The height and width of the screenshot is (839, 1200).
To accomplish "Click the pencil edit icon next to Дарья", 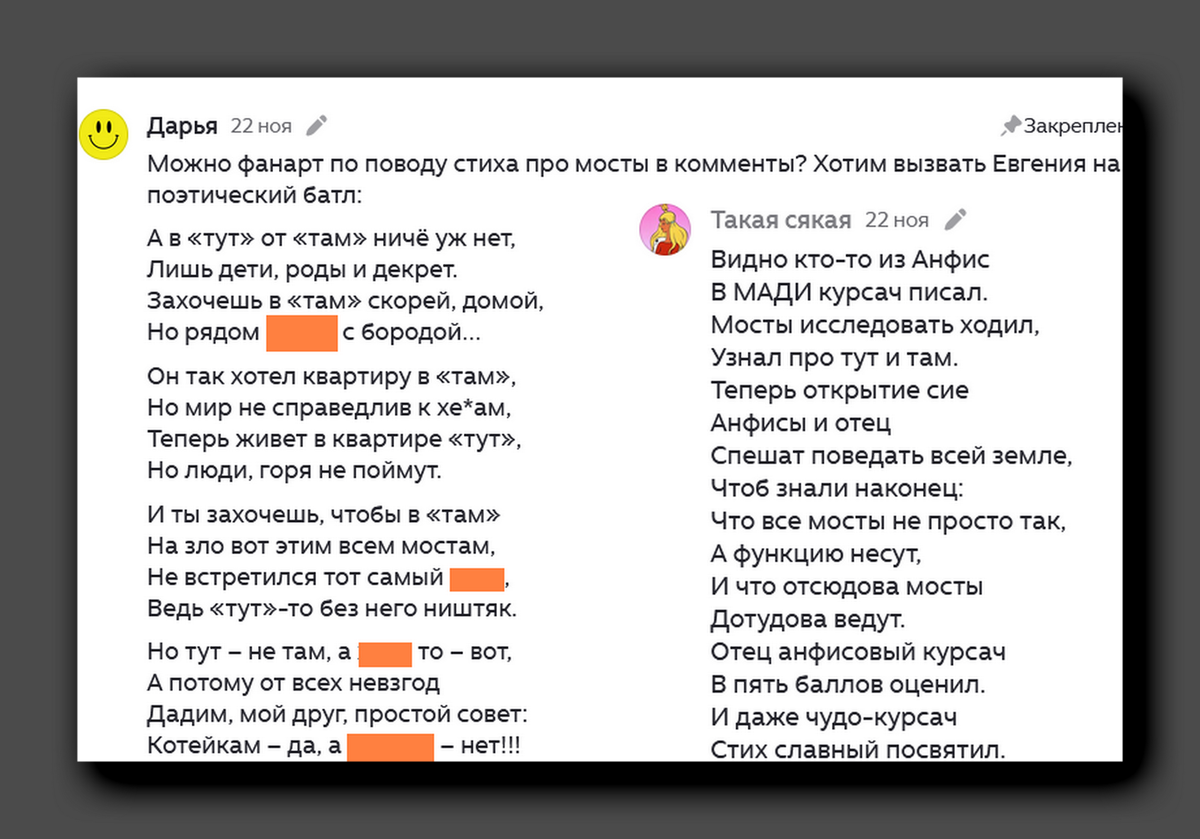I will tap(316, 126).
